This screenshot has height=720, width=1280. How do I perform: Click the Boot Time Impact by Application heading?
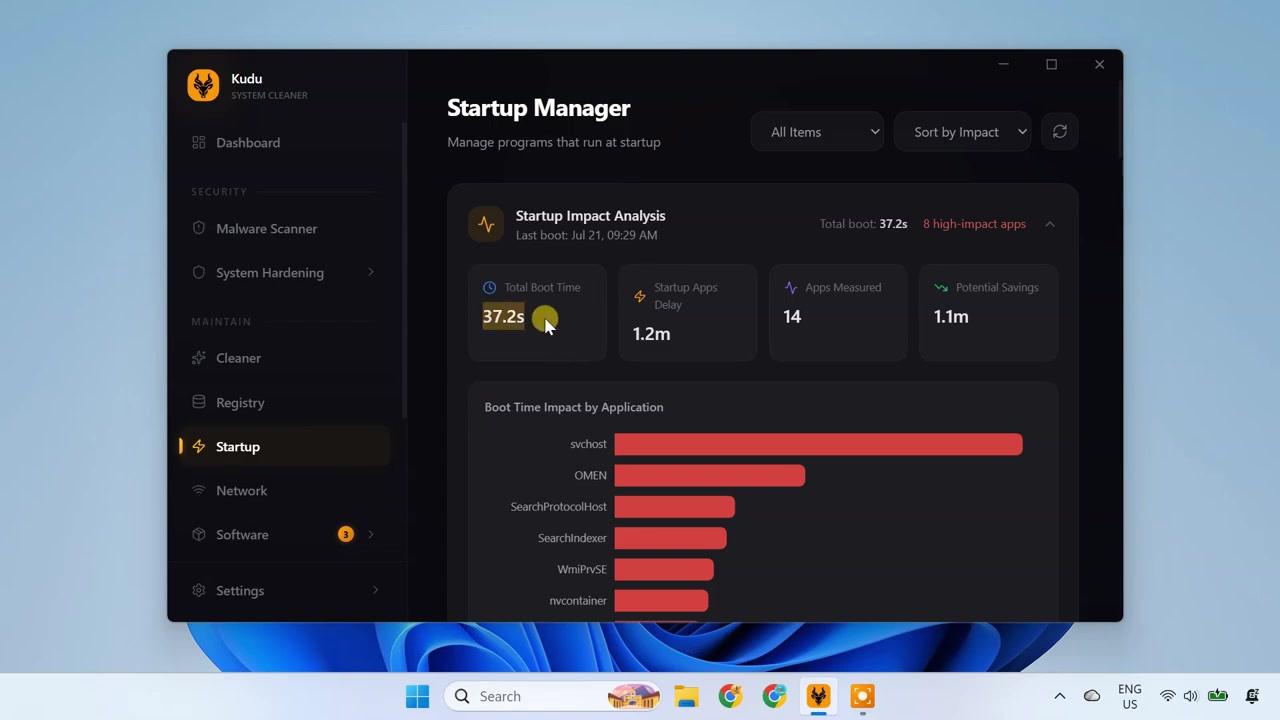574,407
